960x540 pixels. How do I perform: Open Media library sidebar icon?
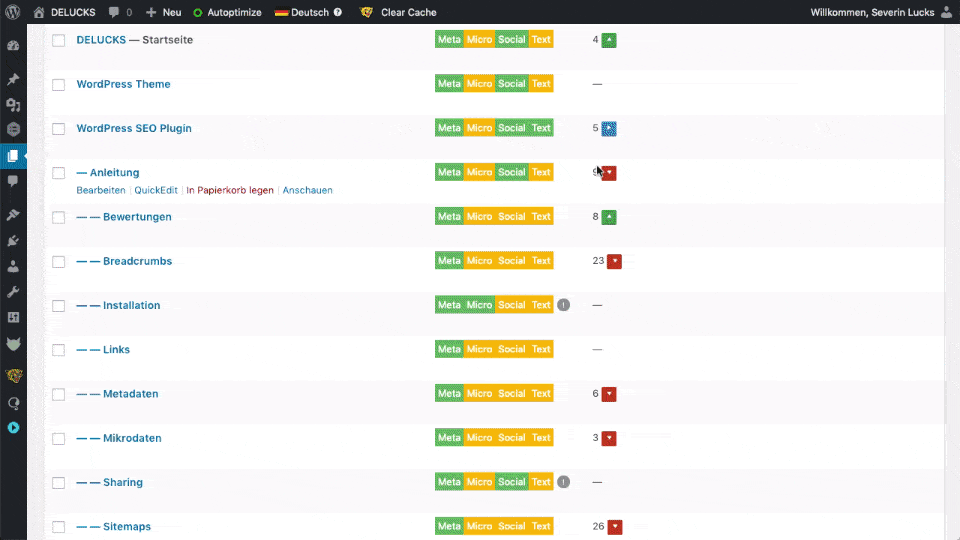13,105
